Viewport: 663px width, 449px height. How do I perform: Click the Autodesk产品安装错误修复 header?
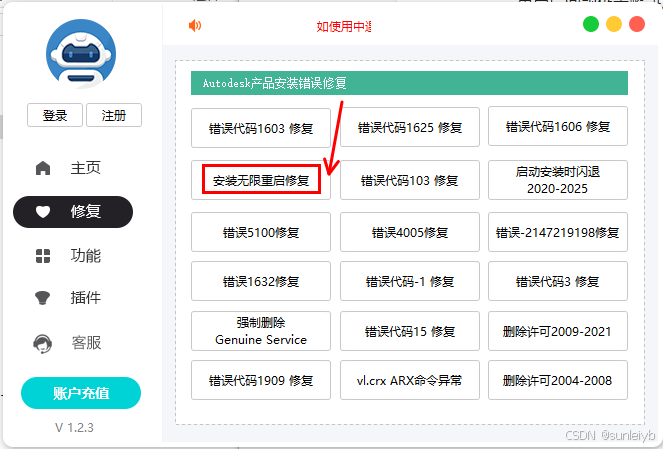(x=409, y=83)
